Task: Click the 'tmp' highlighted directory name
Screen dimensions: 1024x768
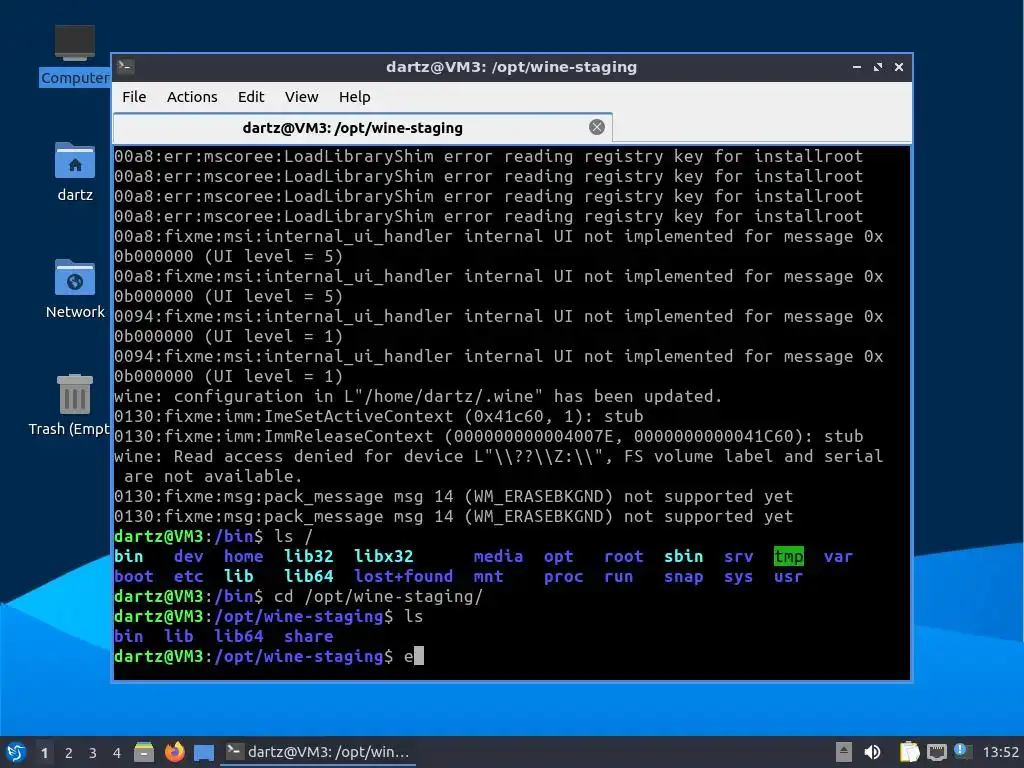Action: tap(788, 556)
